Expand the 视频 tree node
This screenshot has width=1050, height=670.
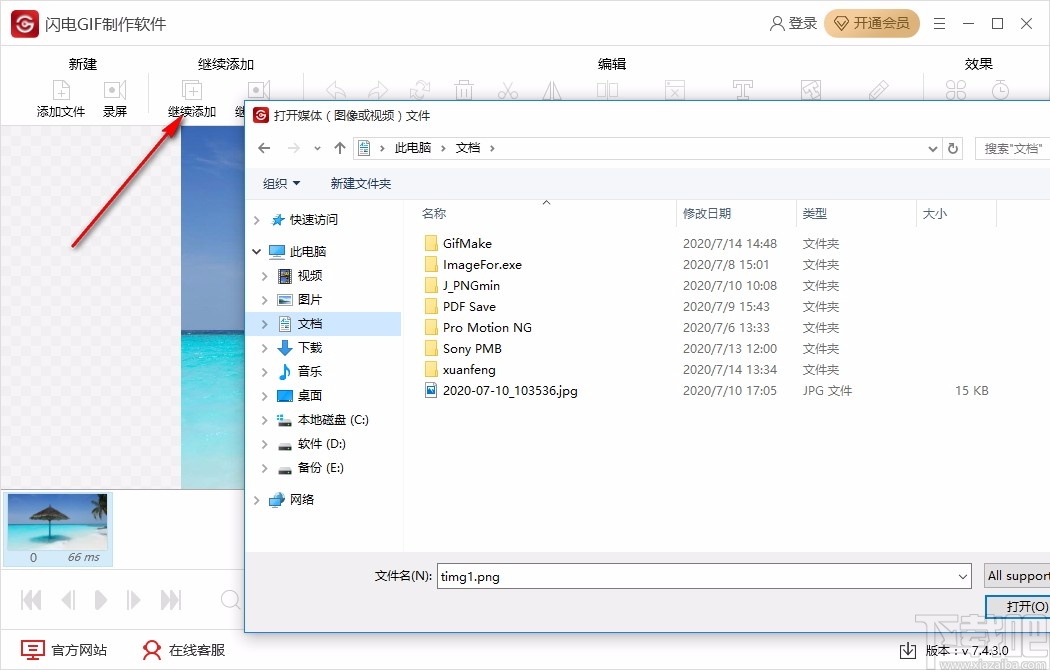tap(265, 276)
